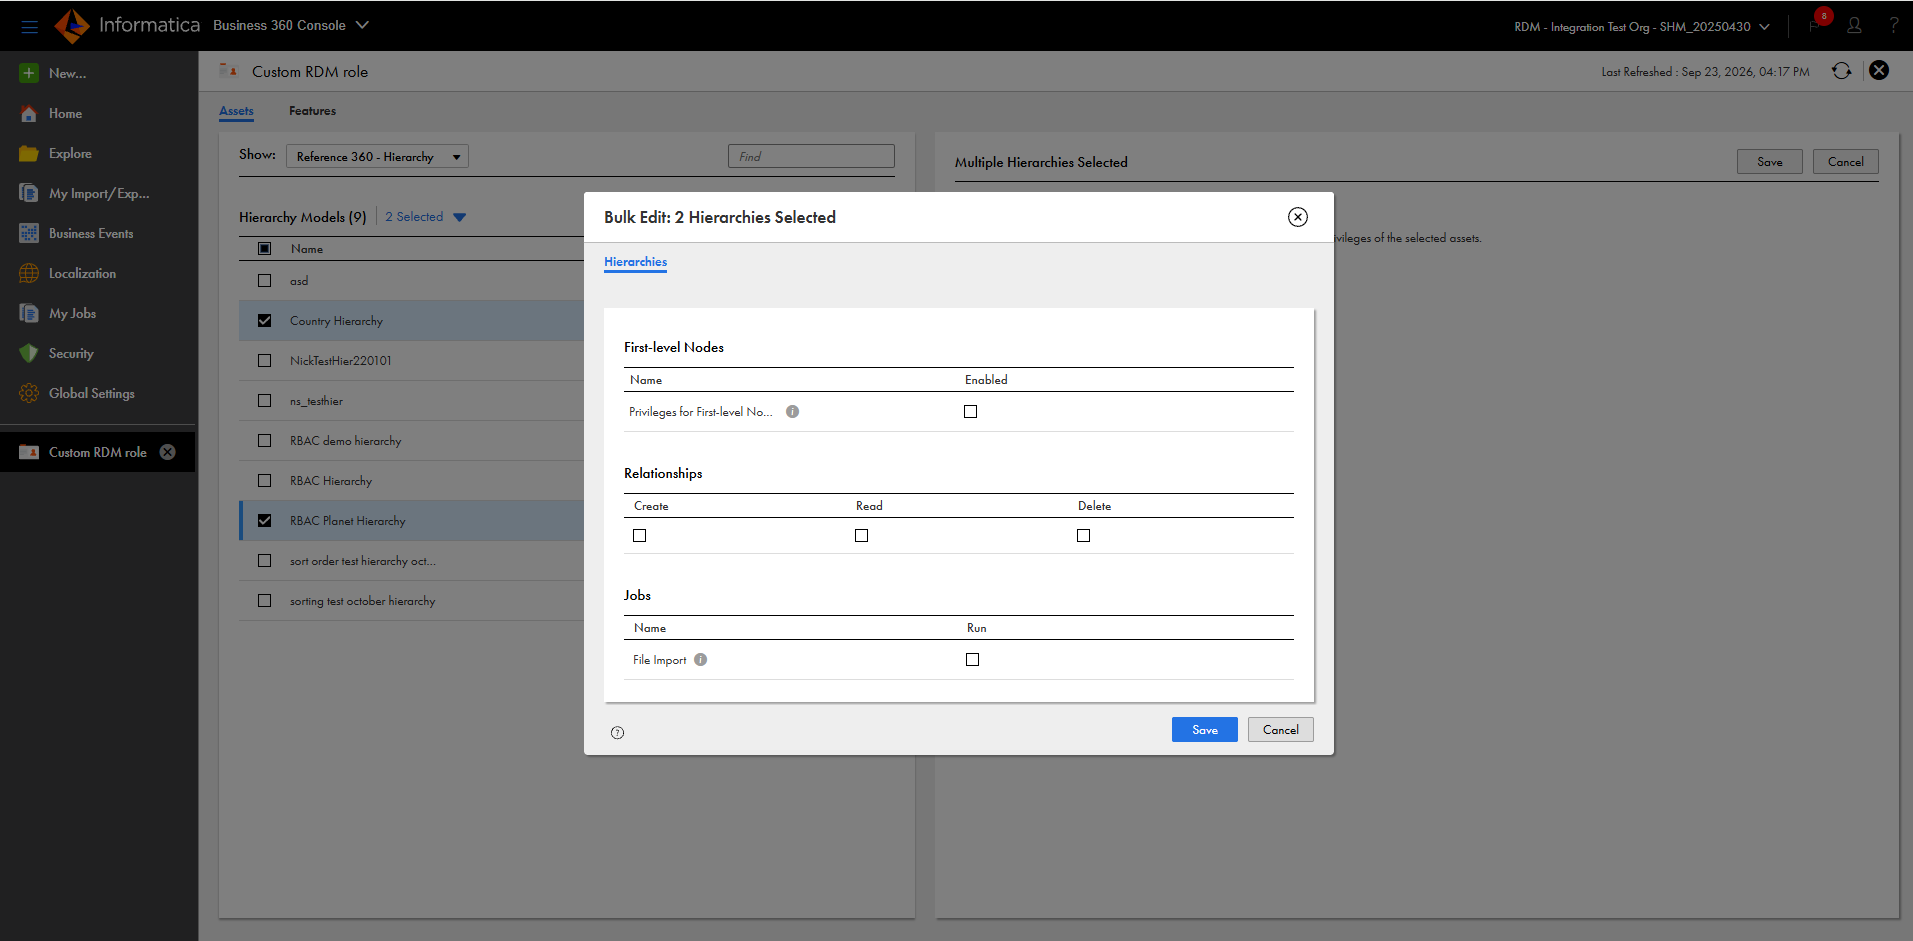Refresh the Custom RDM role page
The height and width of the screenshot is (941, 1913).
point(1841,71)
